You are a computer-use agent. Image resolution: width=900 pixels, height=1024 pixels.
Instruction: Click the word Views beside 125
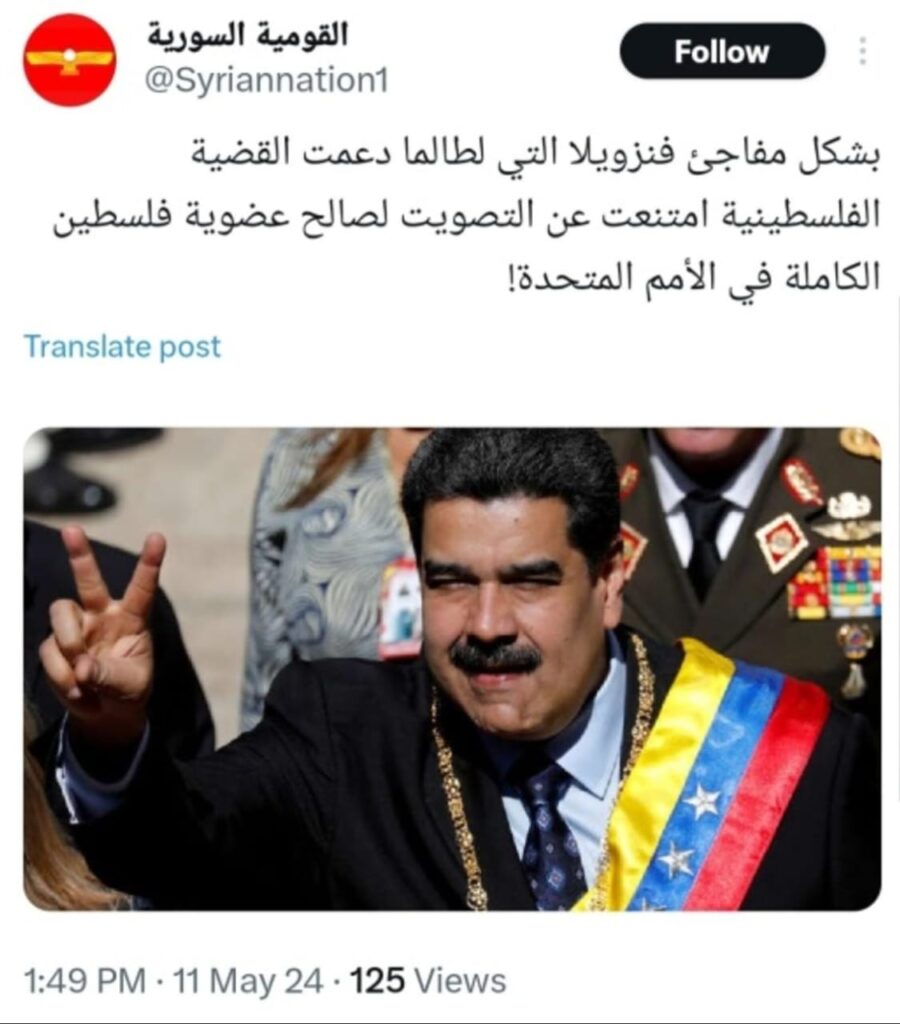point(461,981)
